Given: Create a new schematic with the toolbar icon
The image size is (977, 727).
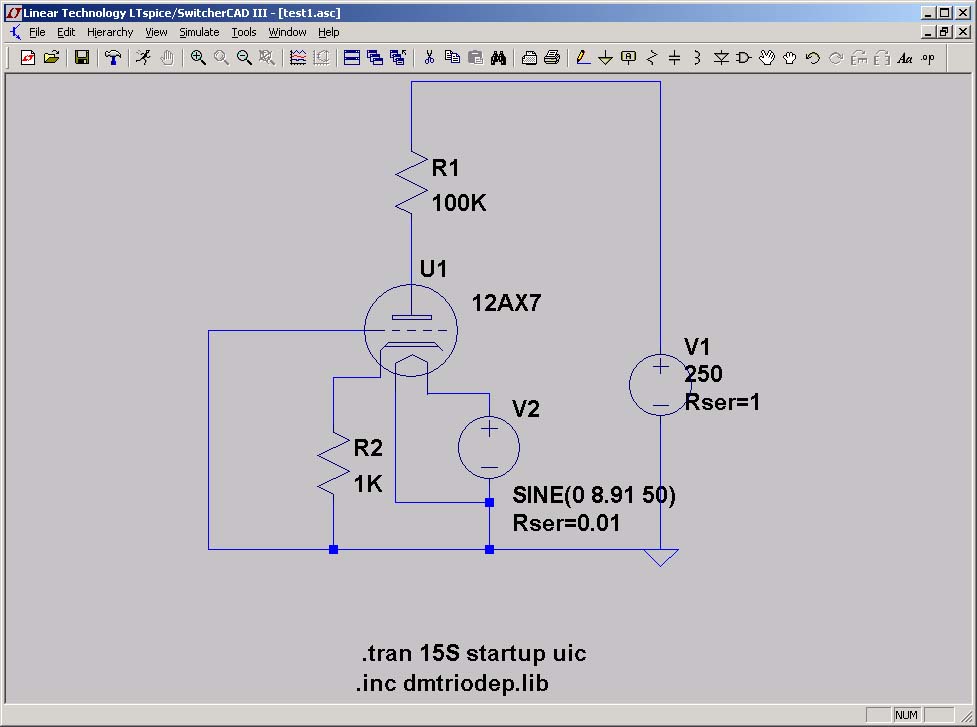Looking at the screenshot, I should (x=28, y=58).
